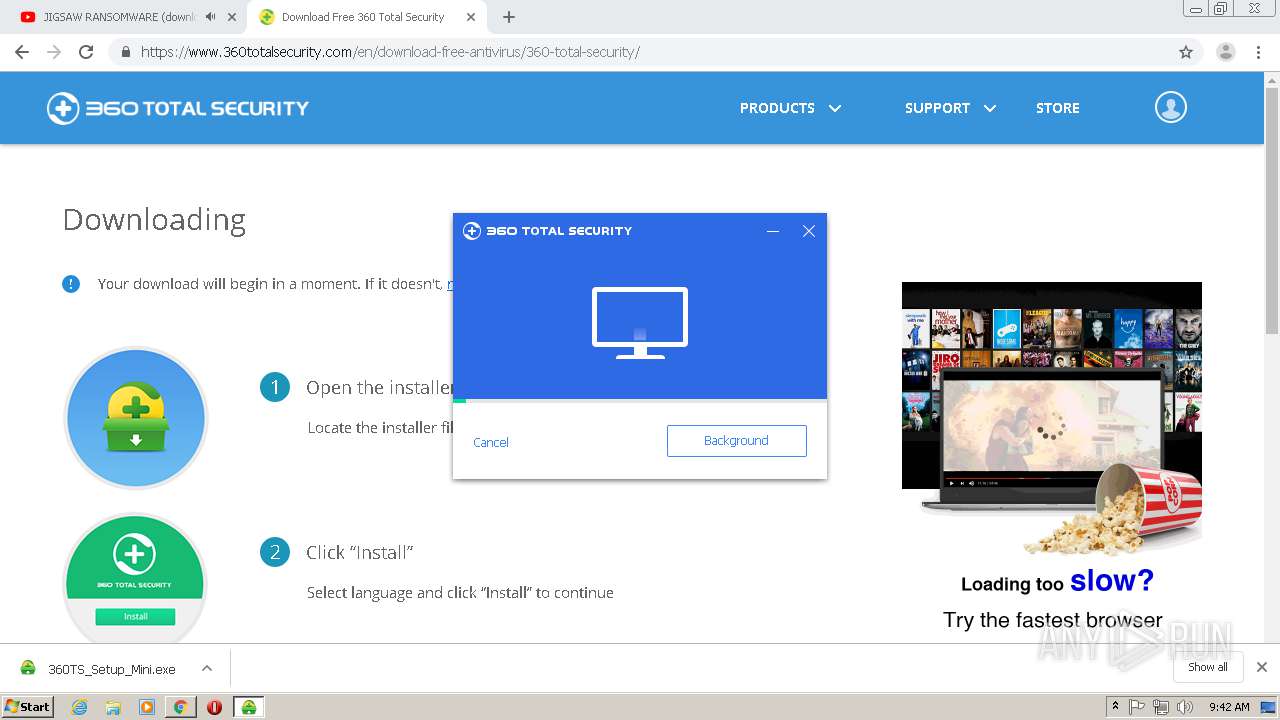Image resolution: width=1280 pixels, height=720 pixels.
Task: Click the "Downloading" heading
Action: click(154, 220)
